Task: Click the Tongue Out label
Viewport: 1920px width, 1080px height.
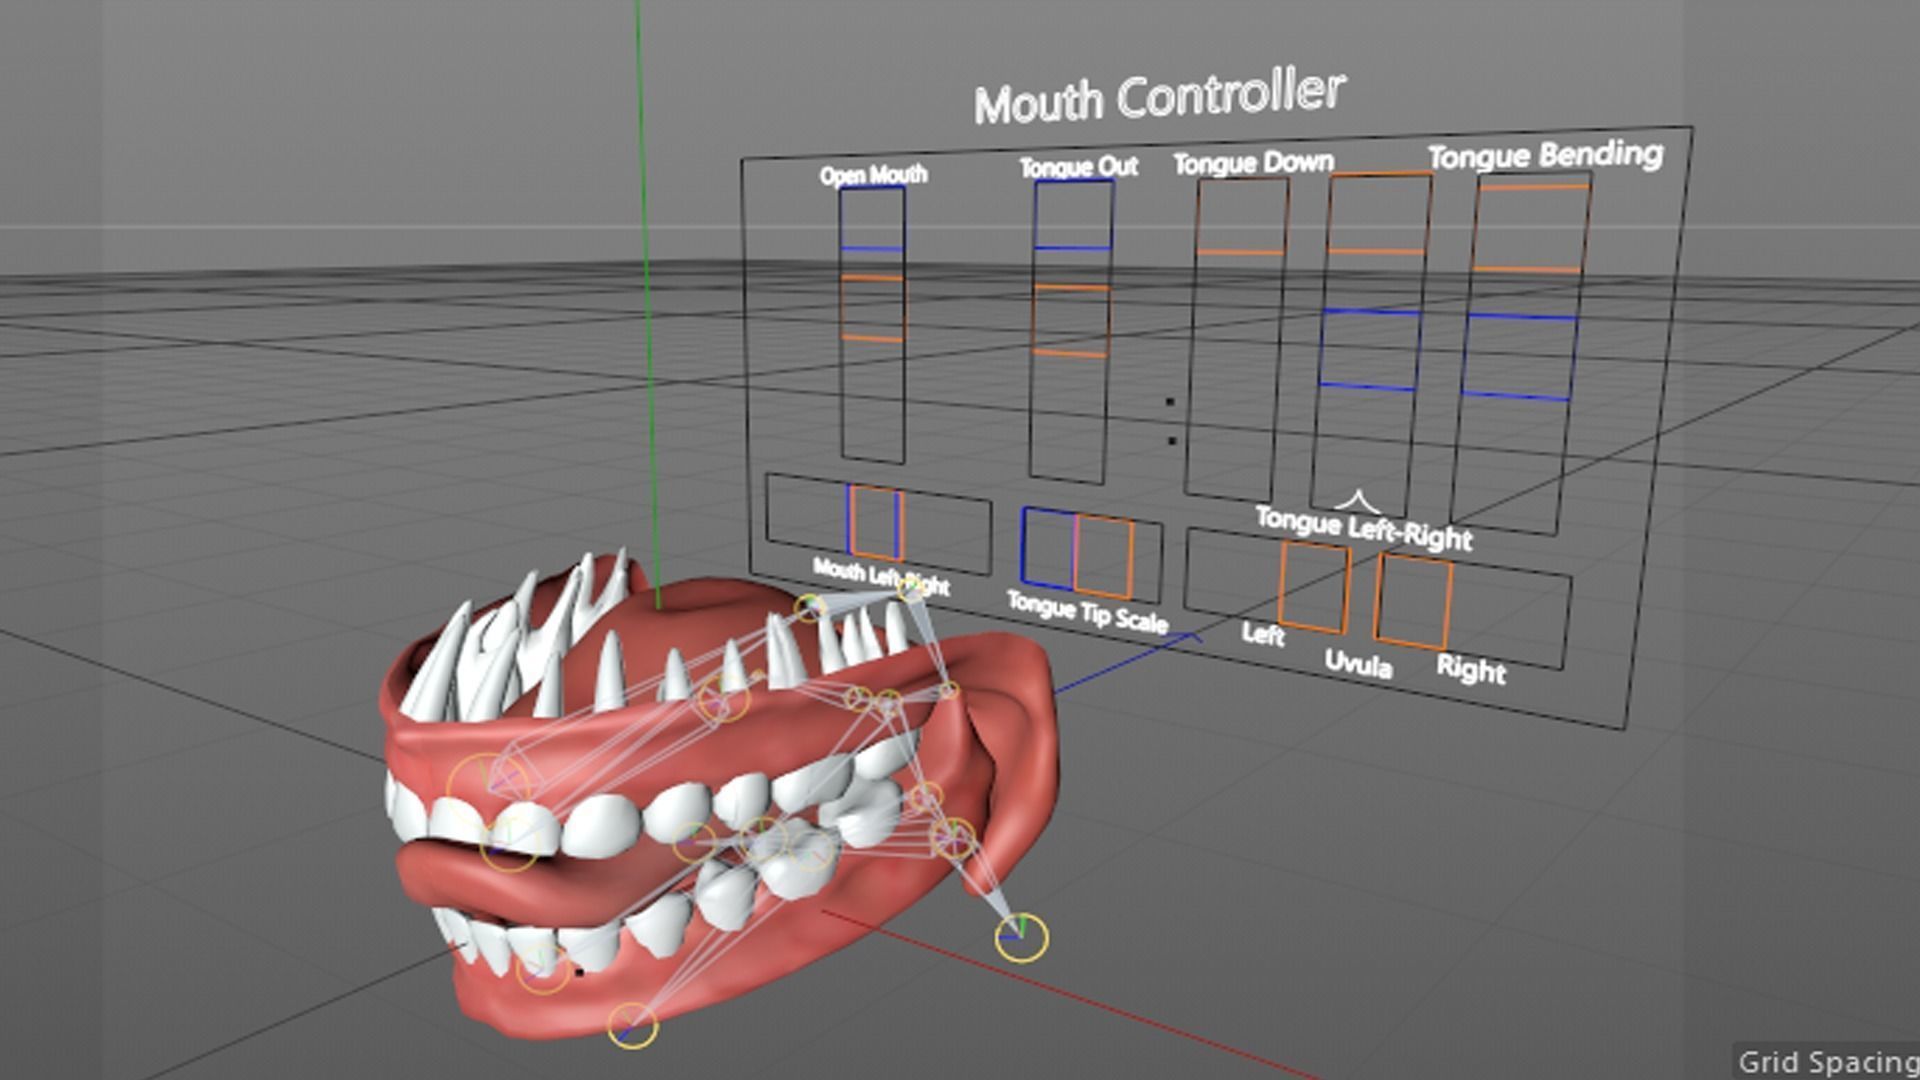Action: pyautogui.click(x=1078, y=167)
